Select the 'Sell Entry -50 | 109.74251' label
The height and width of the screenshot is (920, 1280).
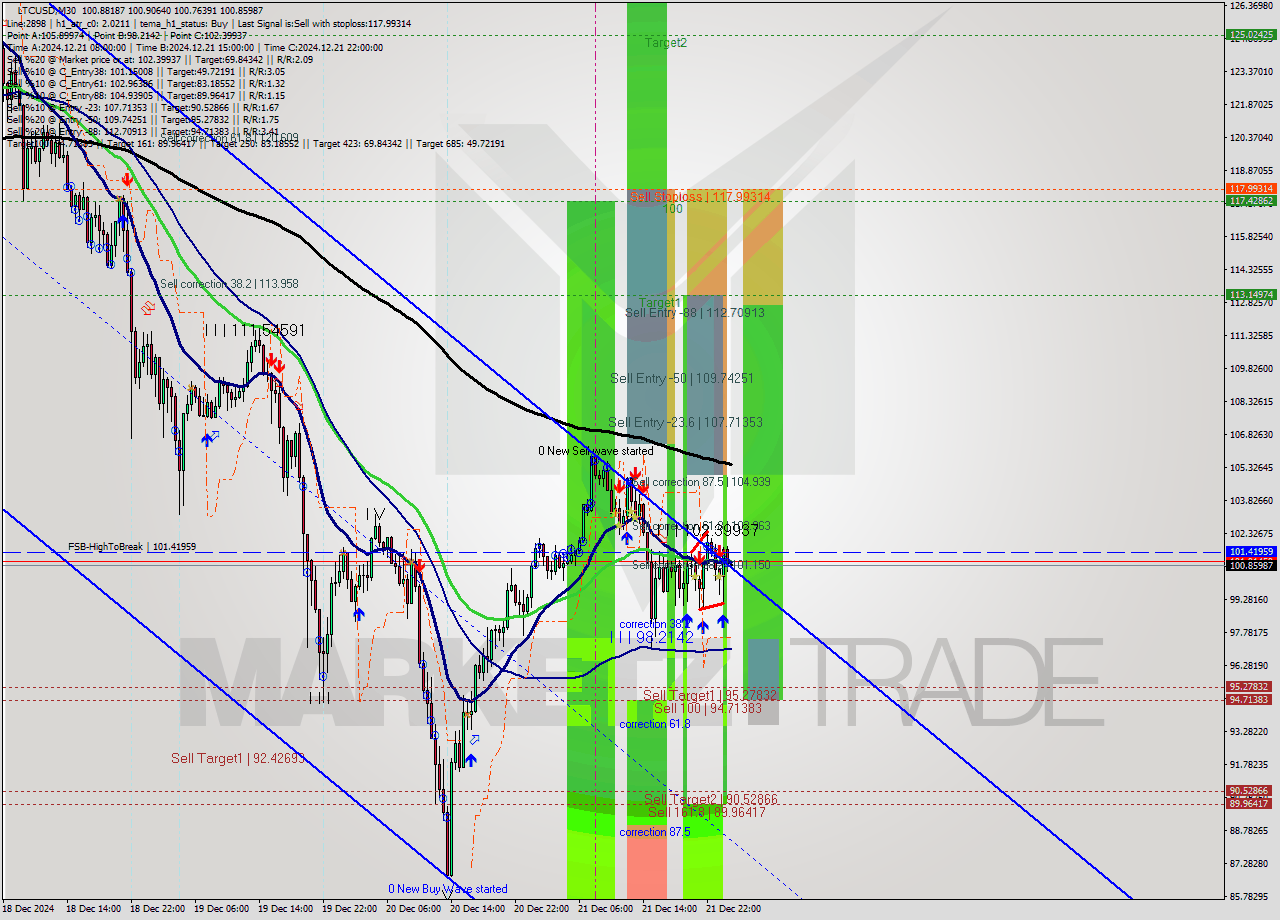682,379
